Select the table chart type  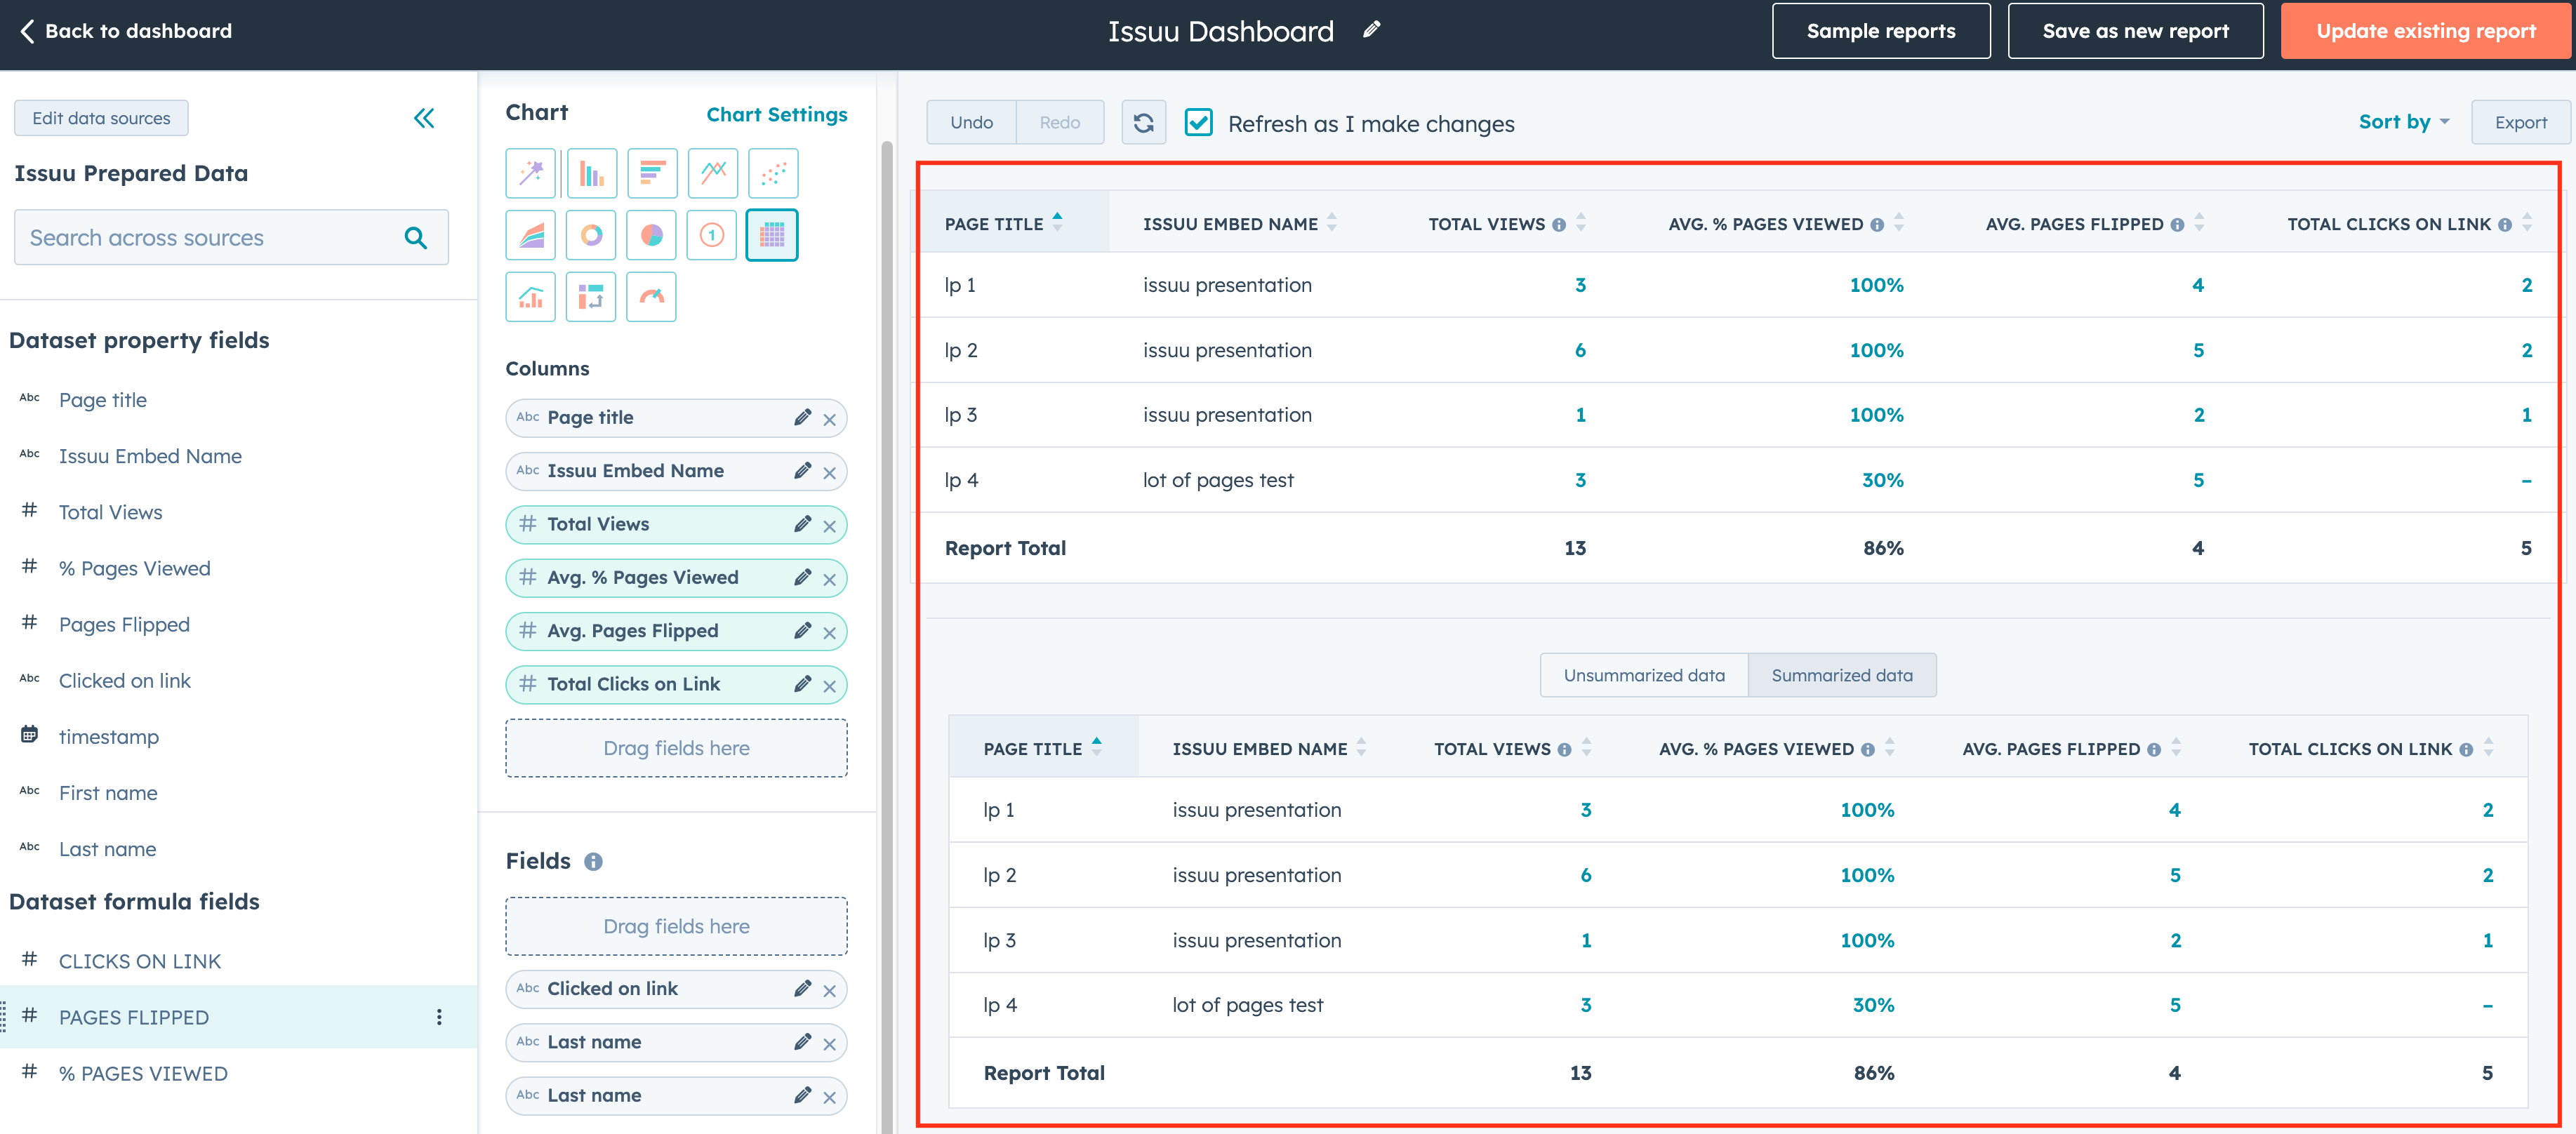click(772, 235)
